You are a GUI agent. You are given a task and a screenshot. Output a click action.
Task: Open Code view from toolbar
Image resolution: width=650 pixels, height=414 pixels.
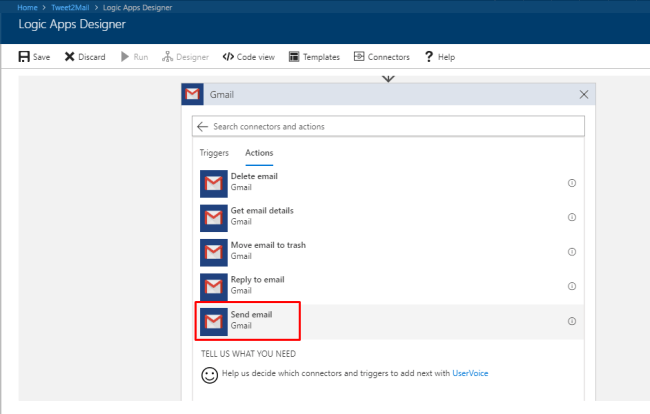(248, 57)
